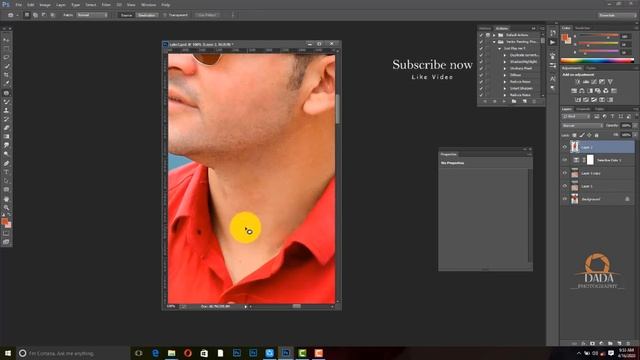Click Lock transparent pixels icon

coord(575,135)
